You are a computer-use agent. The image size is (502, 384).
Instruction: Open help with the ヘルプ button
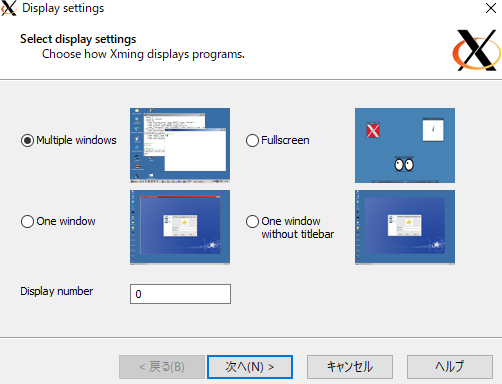[x=450, y=367]
